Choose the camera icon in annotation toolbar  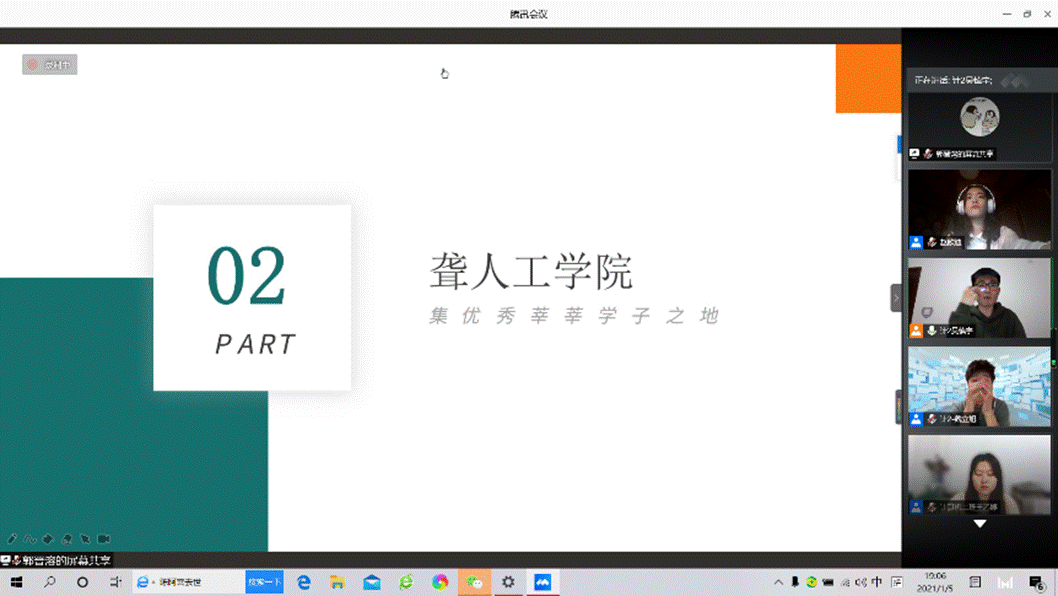click(104, 539)
